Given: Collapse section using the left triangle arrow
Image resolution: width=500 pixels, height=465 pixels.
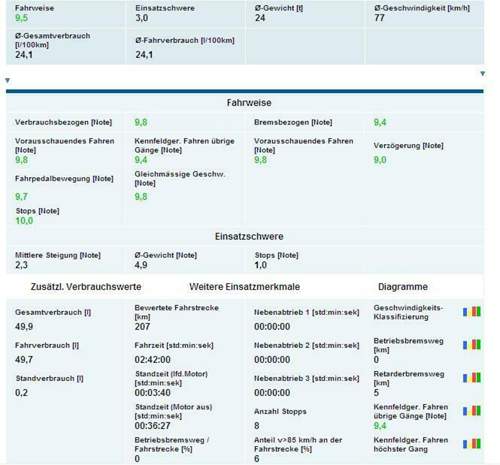Looking at the screenshot, I should coord(8,80).
